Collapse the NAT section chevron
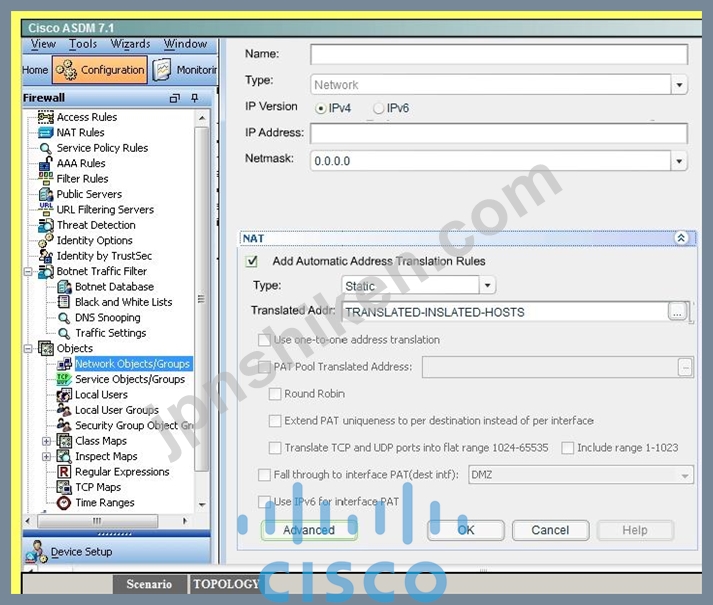 681,238
